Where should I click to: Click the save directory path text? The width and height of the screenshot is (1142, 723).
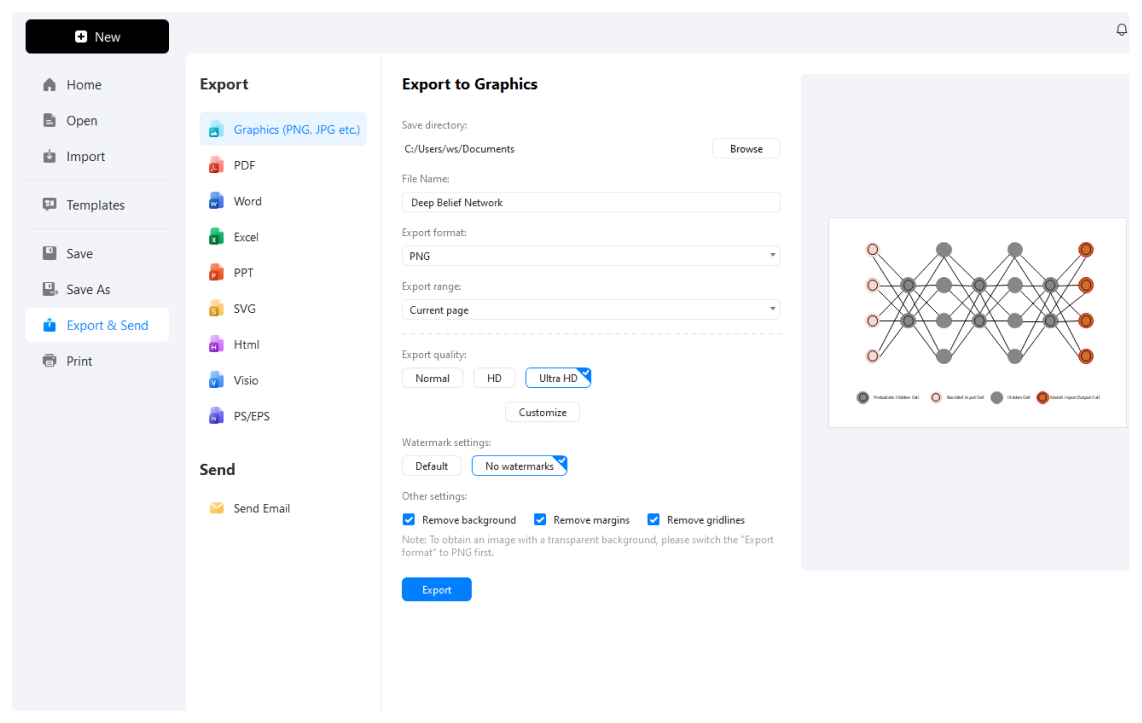(460, 149)
